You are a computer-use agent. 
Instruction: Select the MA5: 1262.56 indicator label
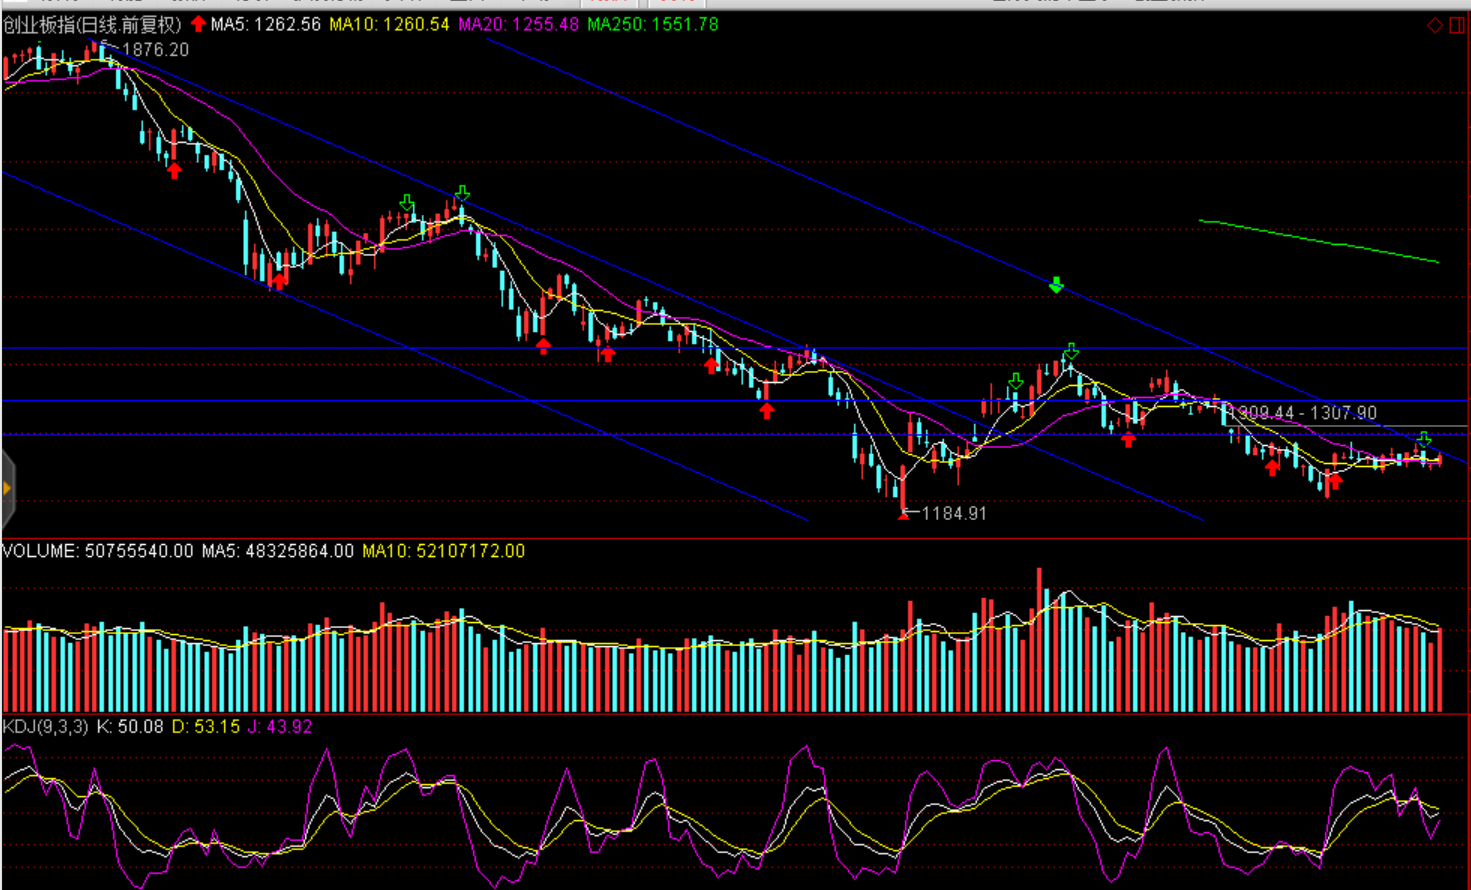266,24
